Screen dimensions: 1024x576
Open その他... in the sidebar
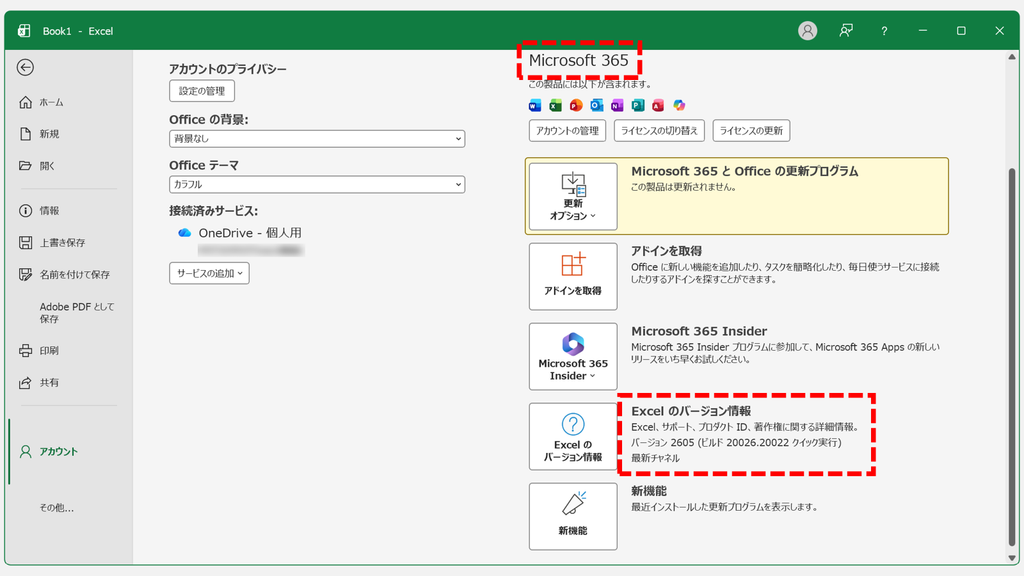click(56, 507)
